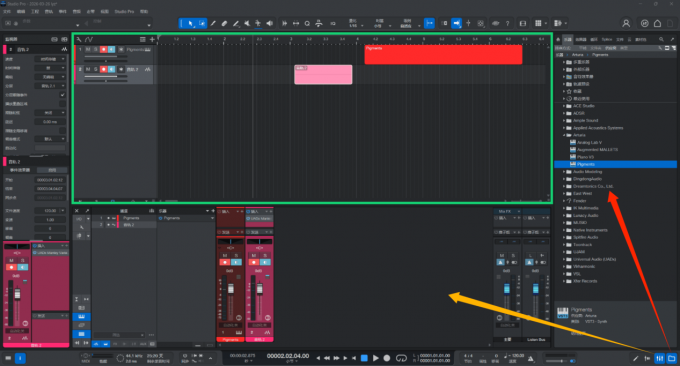The width and height of the screenshot is (680, 366).
Task: Expand the IK Multimedia folder
Action: [564, 208]
